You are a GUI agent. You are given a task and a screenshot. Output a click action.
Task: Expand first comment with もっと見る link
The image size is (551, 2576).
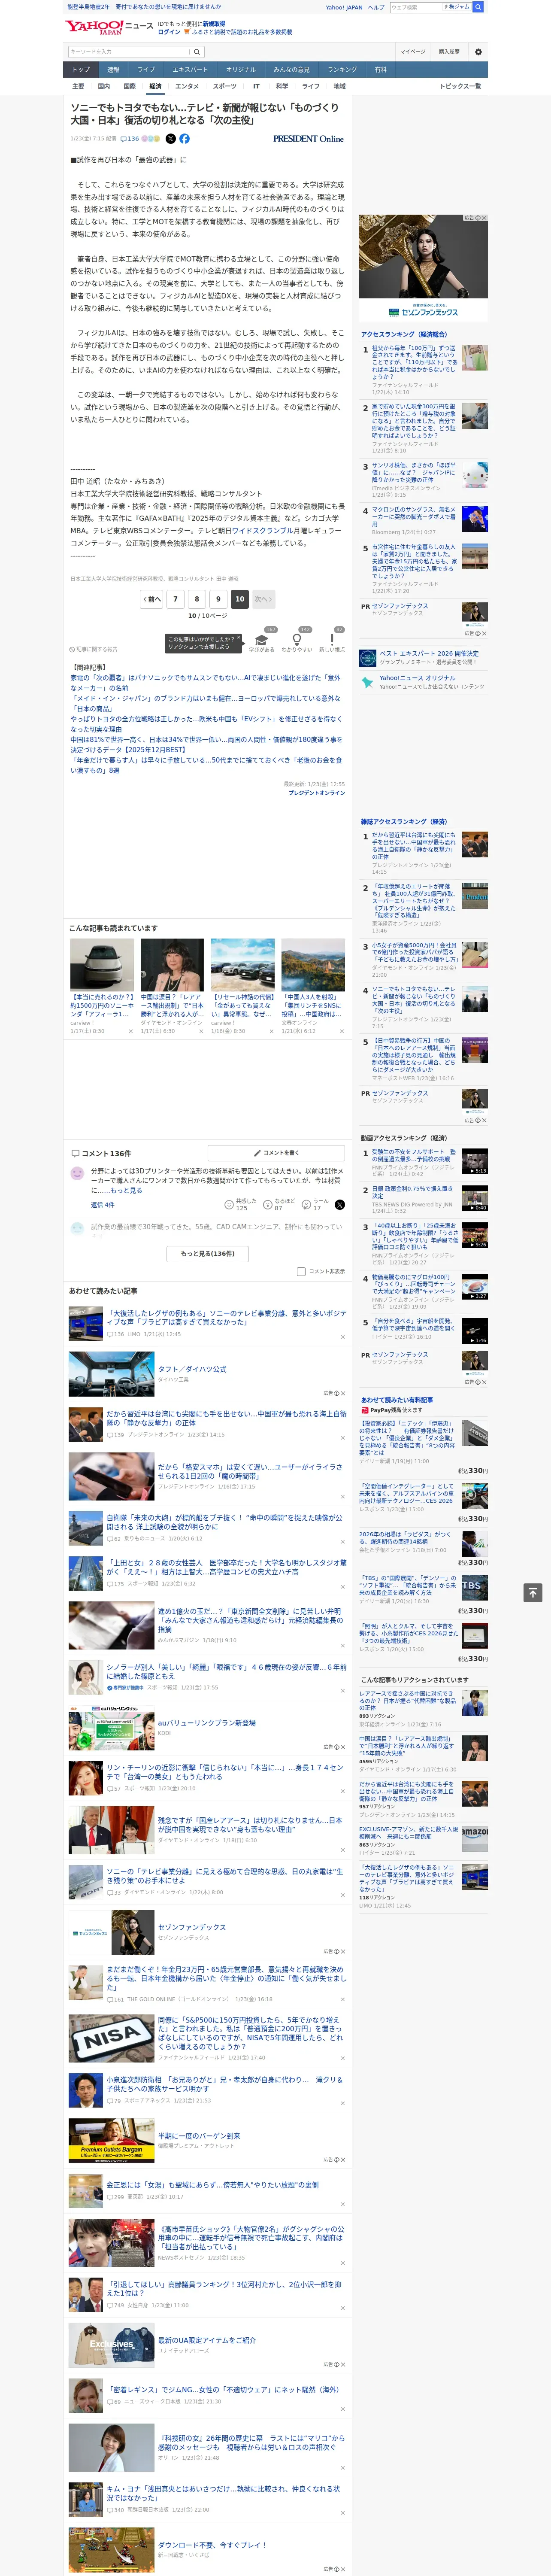(126, 1190)
